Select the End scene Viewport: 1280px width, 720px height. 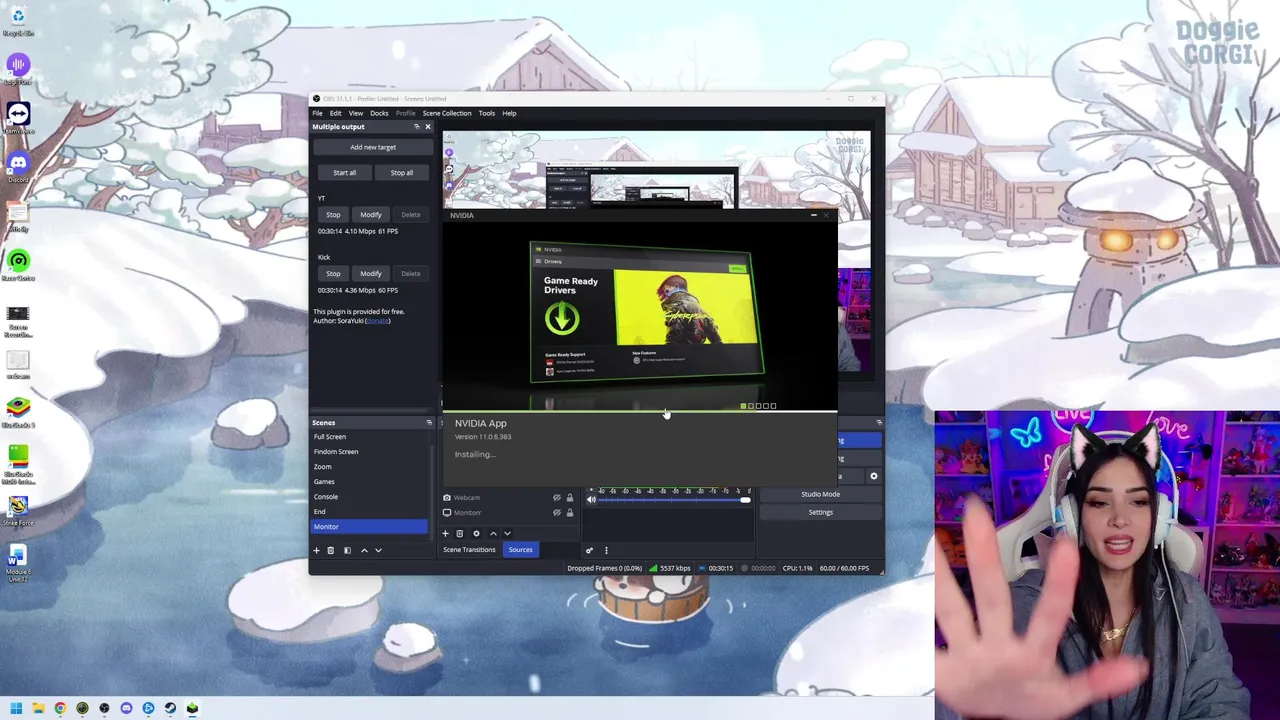click(369, 512)
